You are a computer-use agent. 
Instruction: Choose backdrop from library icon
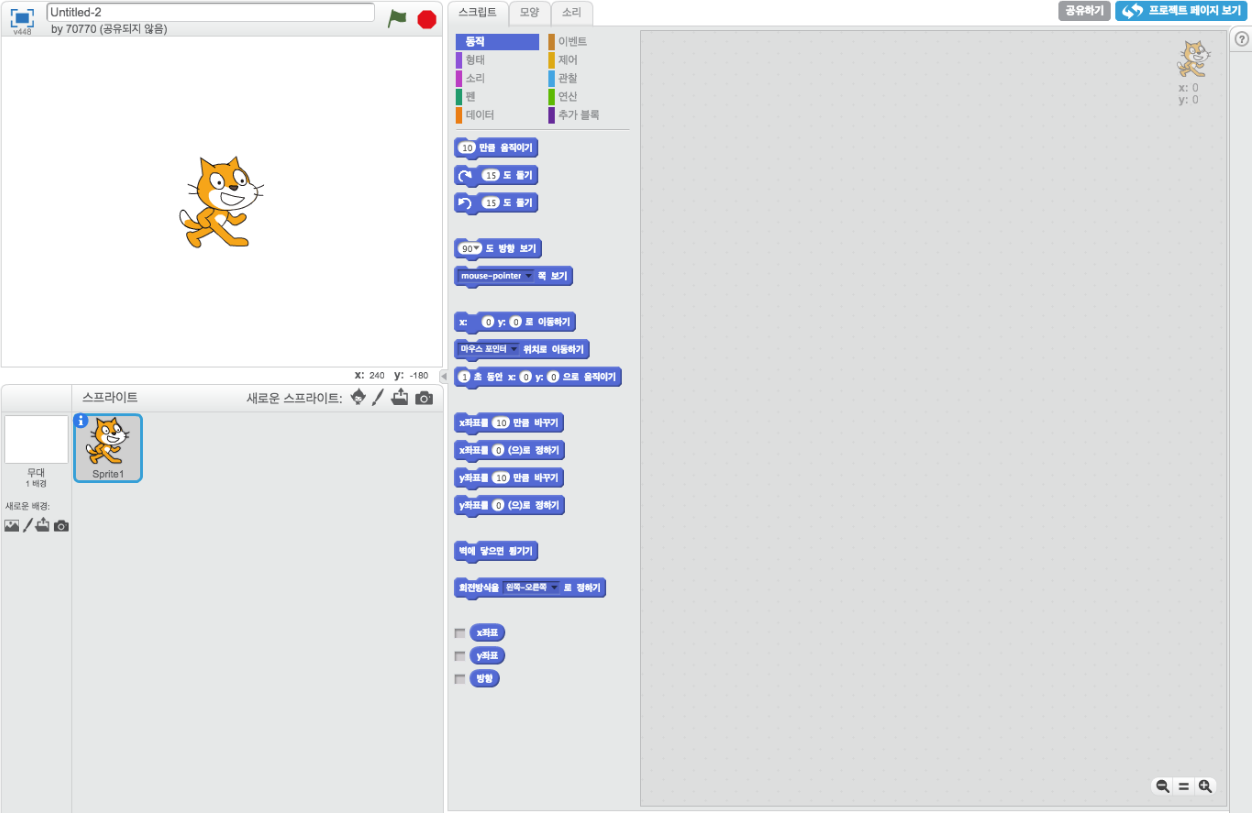(x=12, y=526)
